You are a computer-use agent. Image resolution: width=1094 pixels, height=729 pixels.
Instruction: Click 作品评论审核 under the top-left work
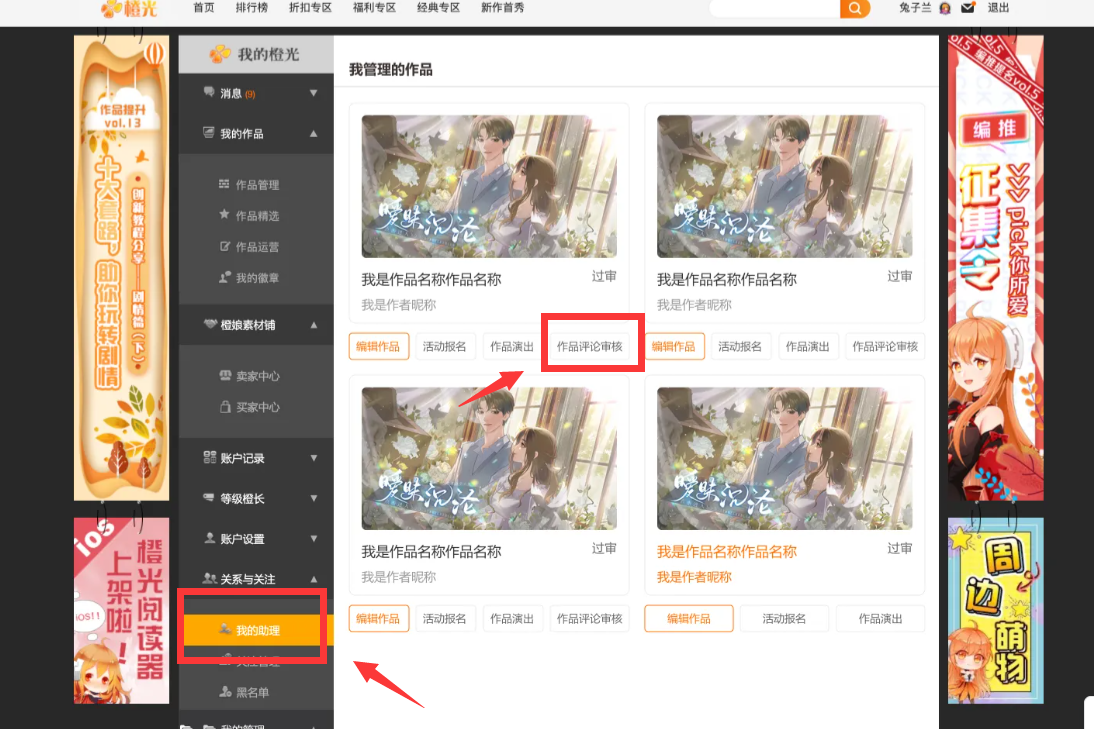590,347
